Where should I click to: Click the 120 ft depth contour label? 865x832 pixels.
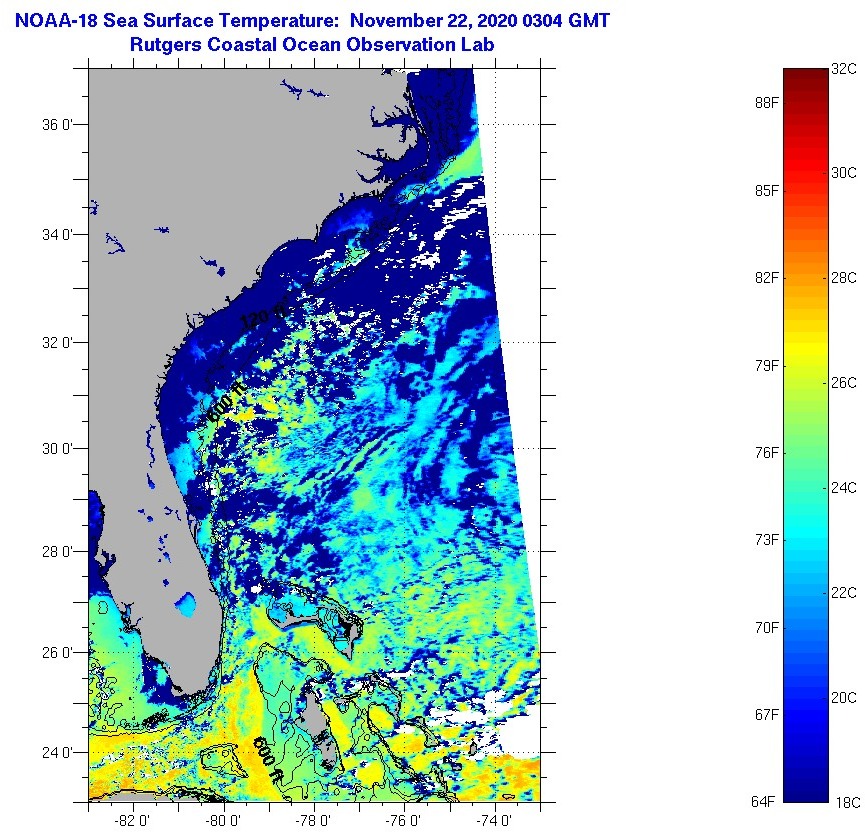[x=264, y=315]
